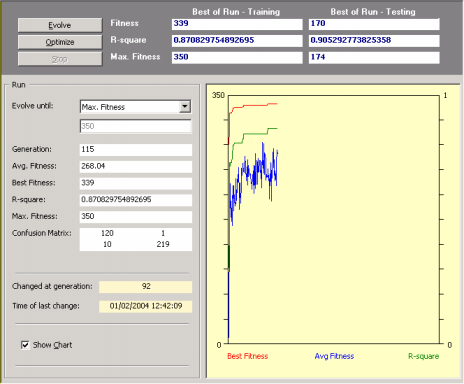Click the green R-square legend label

click(424, 356)
